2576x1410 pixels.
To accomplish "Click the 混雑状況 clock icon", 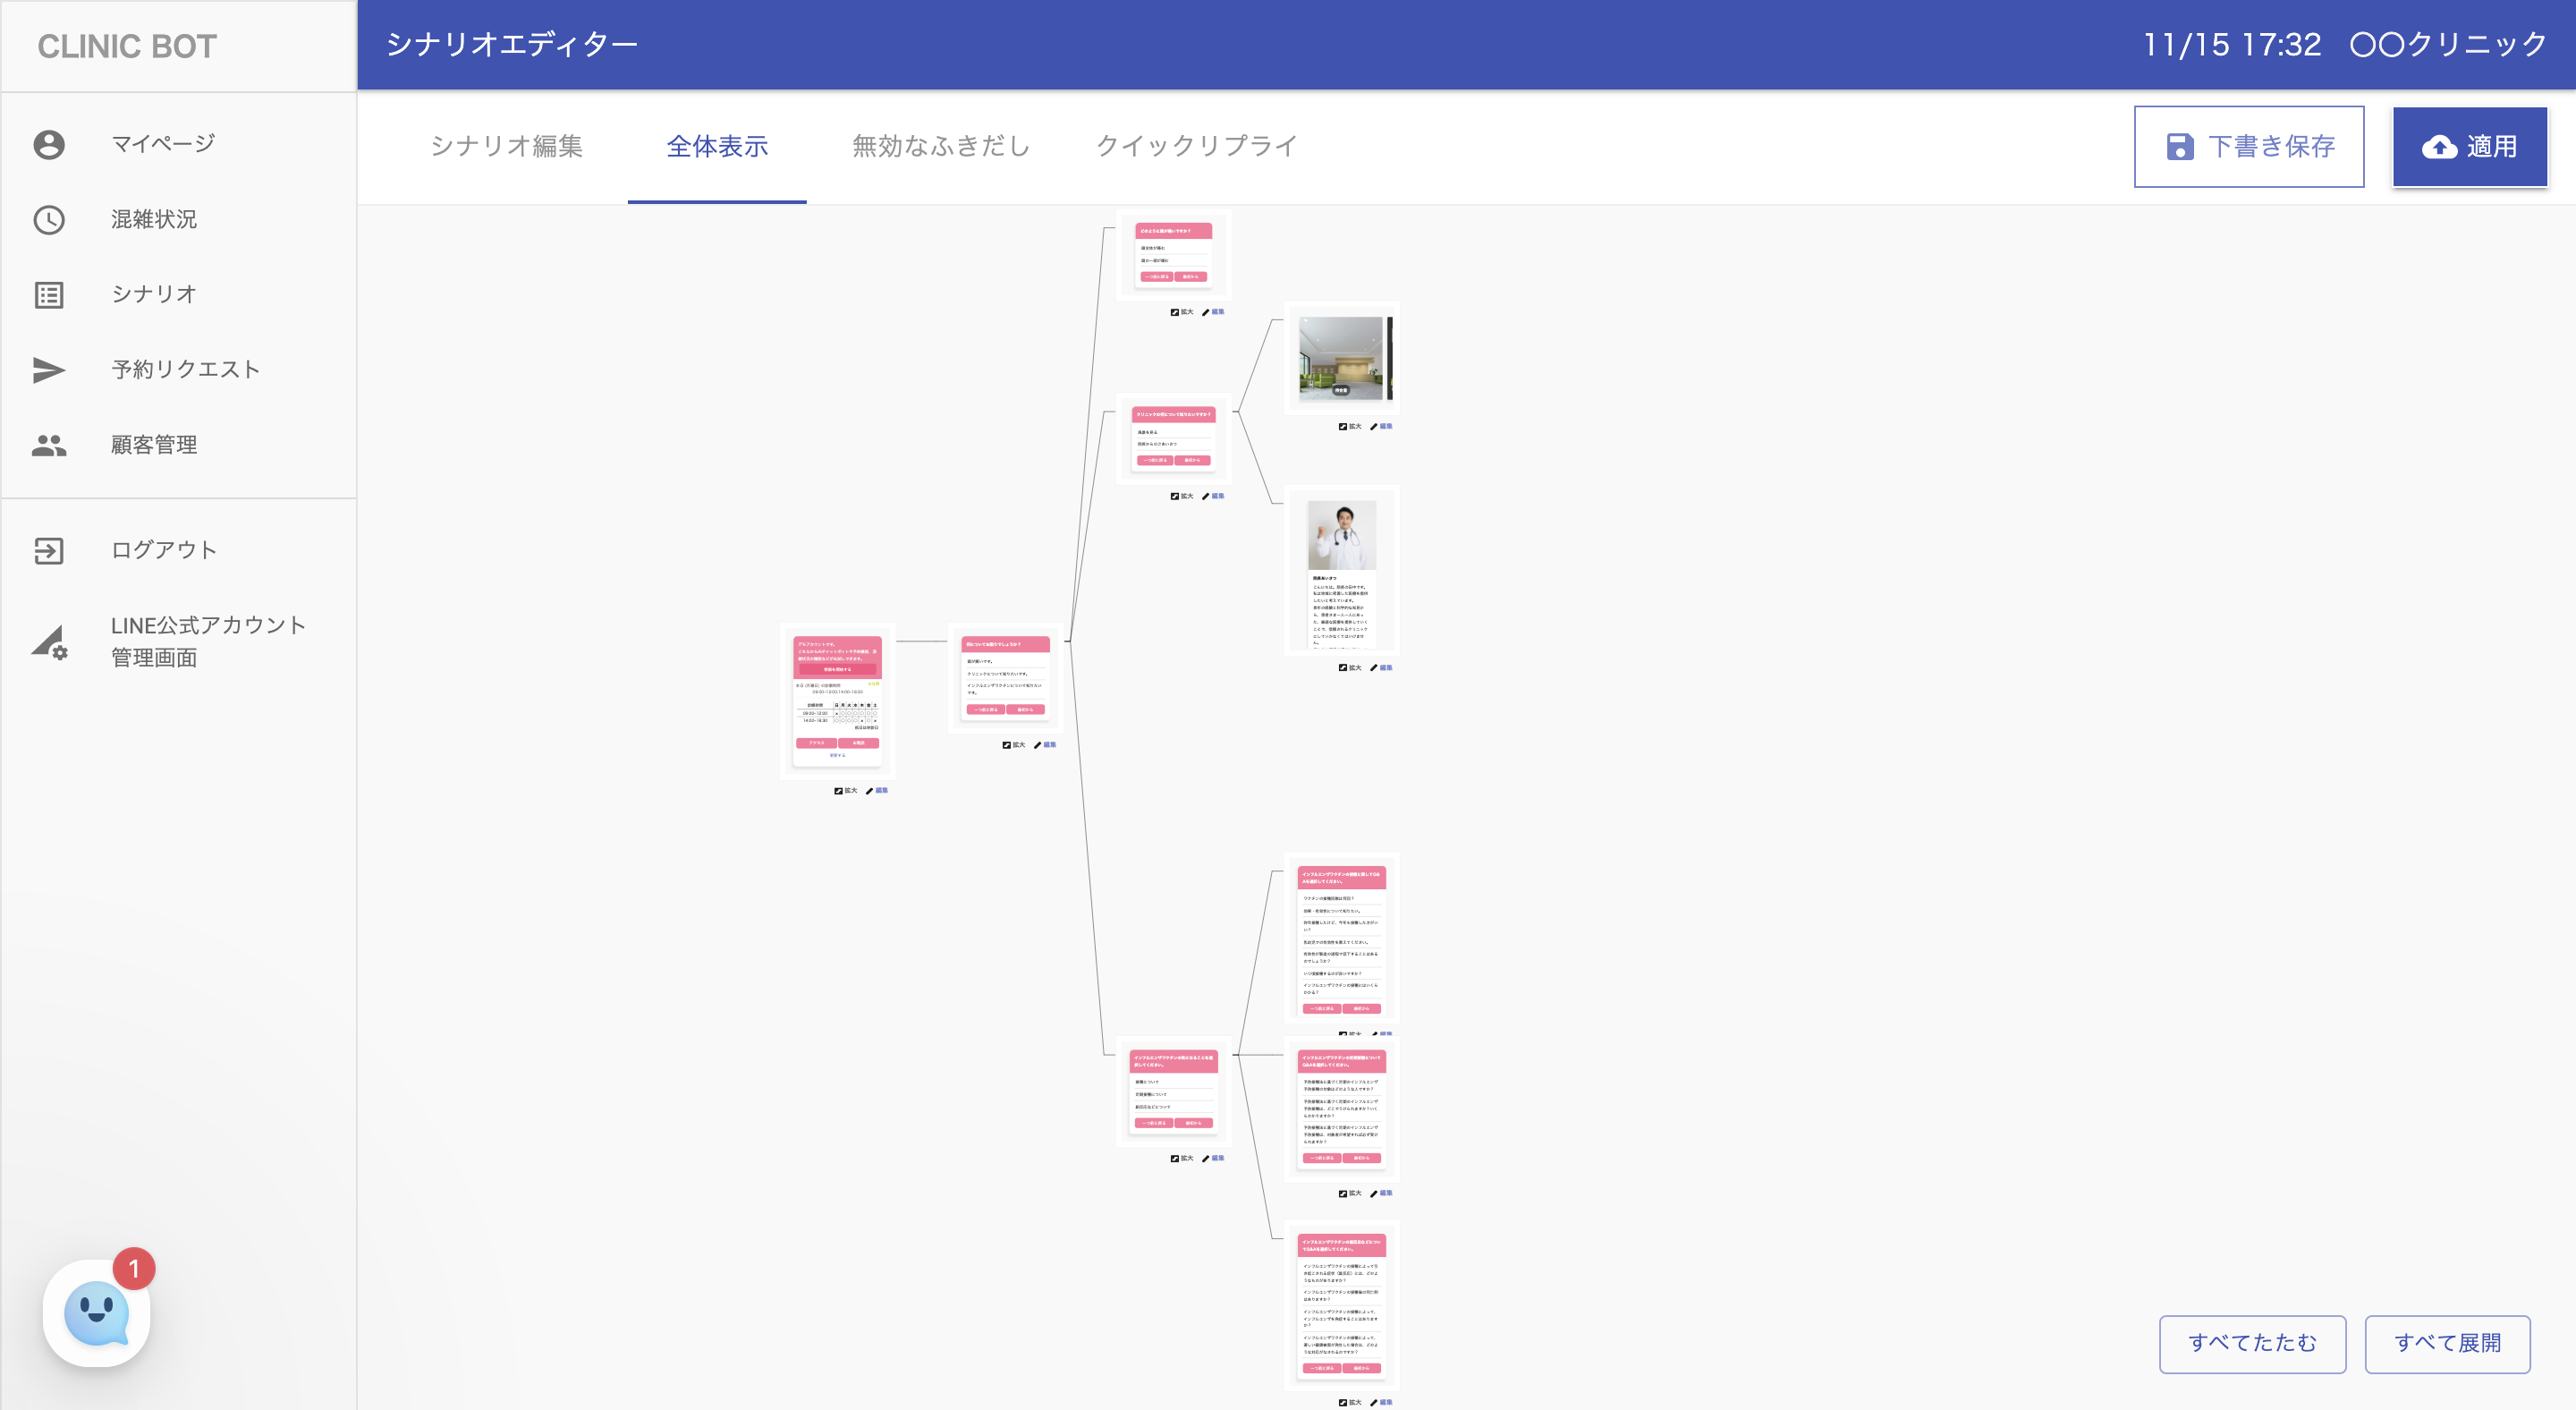I will 49,219.
